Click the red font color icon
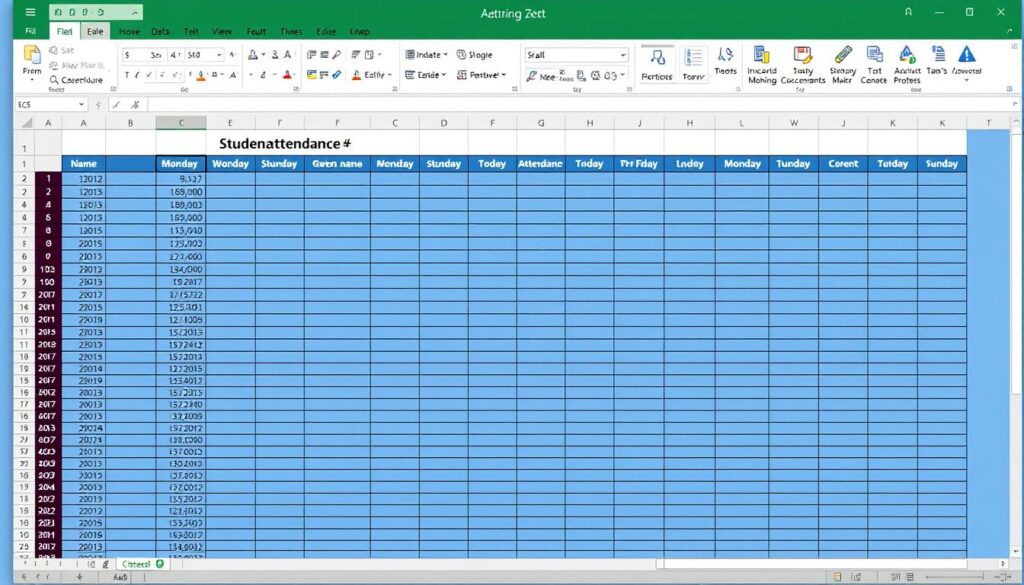 click(x=287, y=75)
